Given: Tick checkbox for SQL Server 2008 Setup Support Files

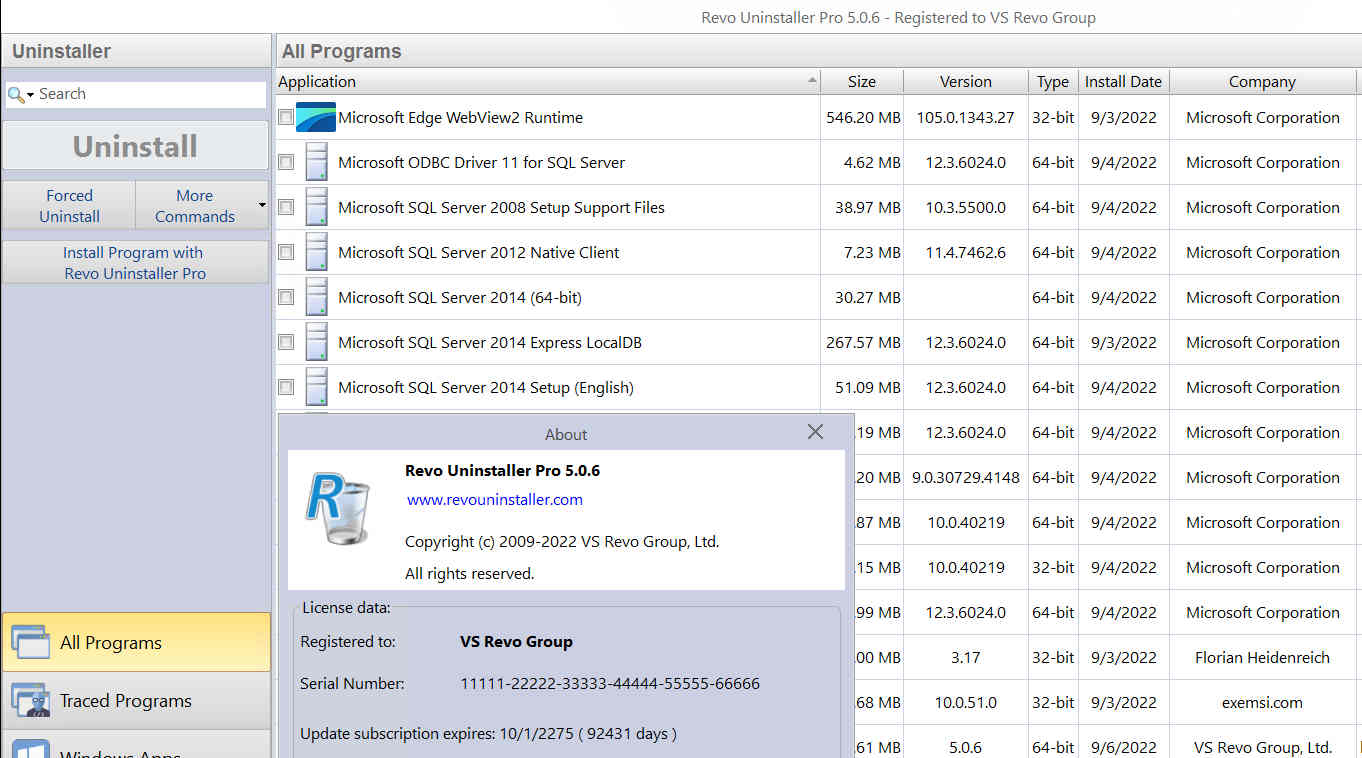Looking at the screenshot, I should pyautogui.click(x=286, y=207).
